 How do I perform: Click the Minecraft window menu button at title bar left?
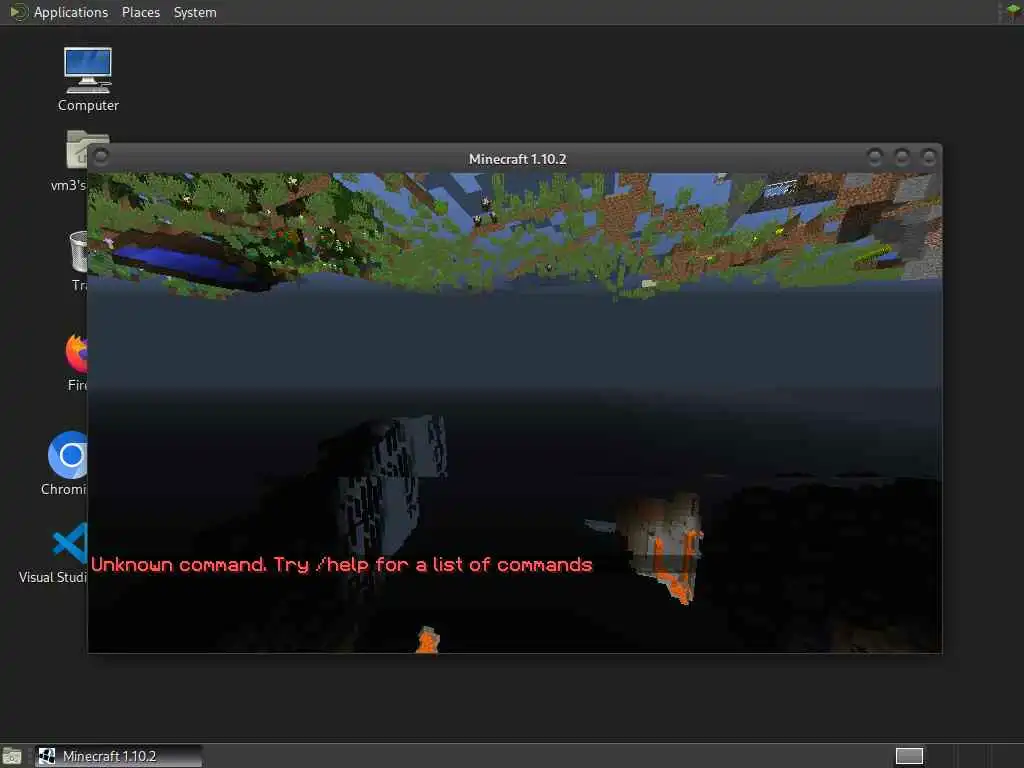pyautogui.click(x=101, y=157)
